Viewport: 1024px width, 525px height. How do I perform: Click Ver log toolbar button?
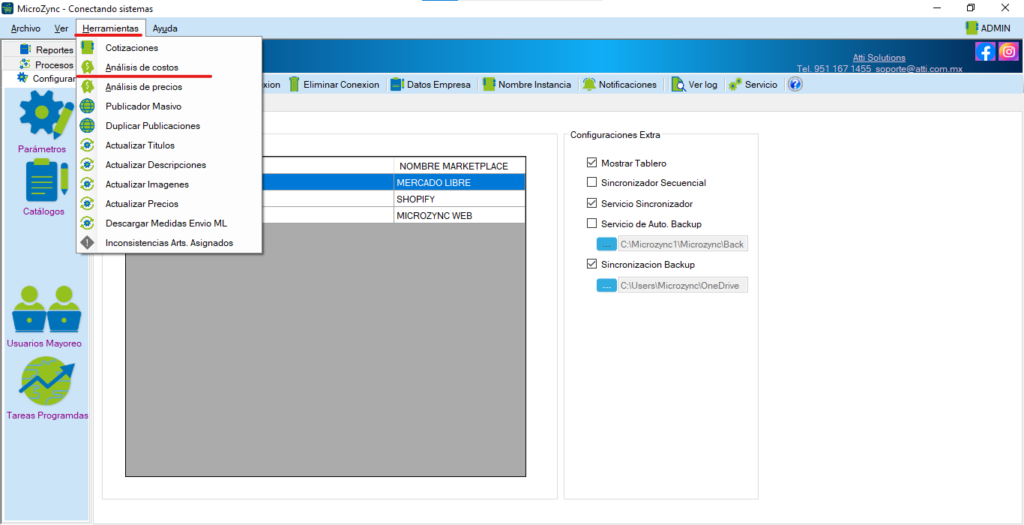pos(694,85)
